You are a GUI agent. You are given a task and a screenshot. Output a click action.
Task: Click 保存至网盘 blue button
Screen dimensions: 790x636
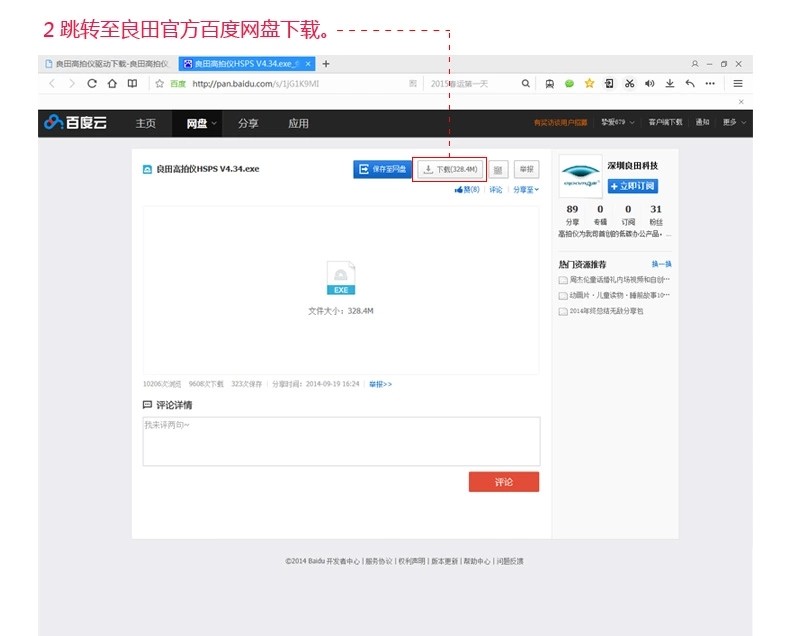(x=382, y=169)
